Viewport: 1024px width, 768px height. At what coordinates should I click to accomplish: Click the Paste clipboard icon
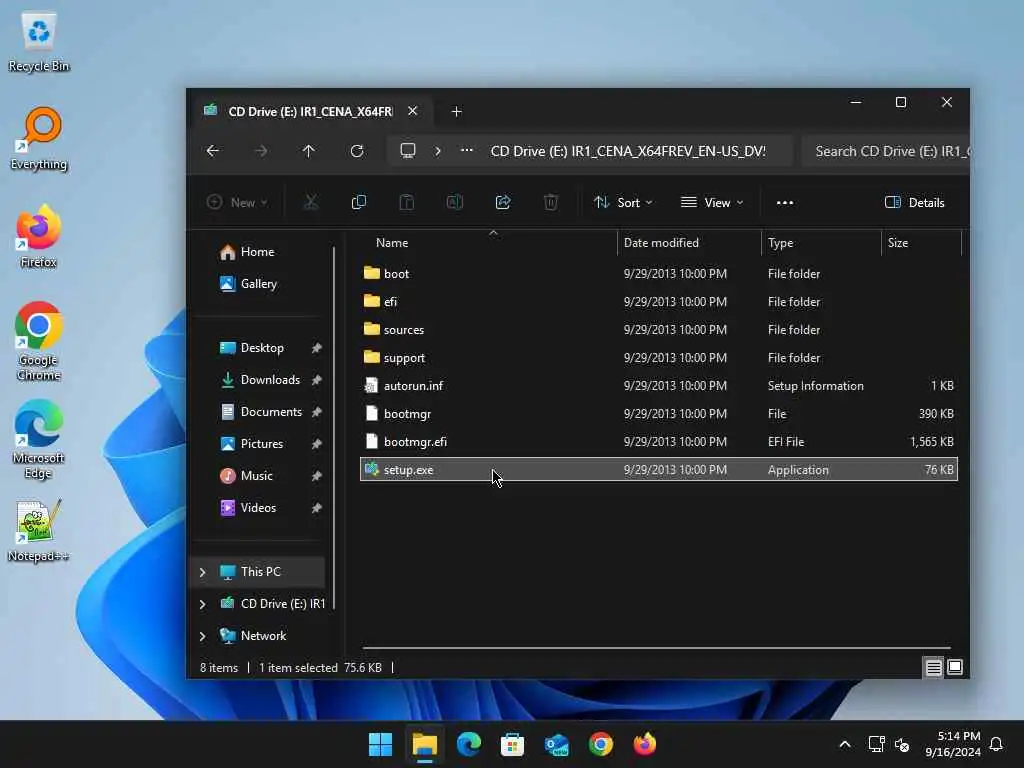[406, 202]
